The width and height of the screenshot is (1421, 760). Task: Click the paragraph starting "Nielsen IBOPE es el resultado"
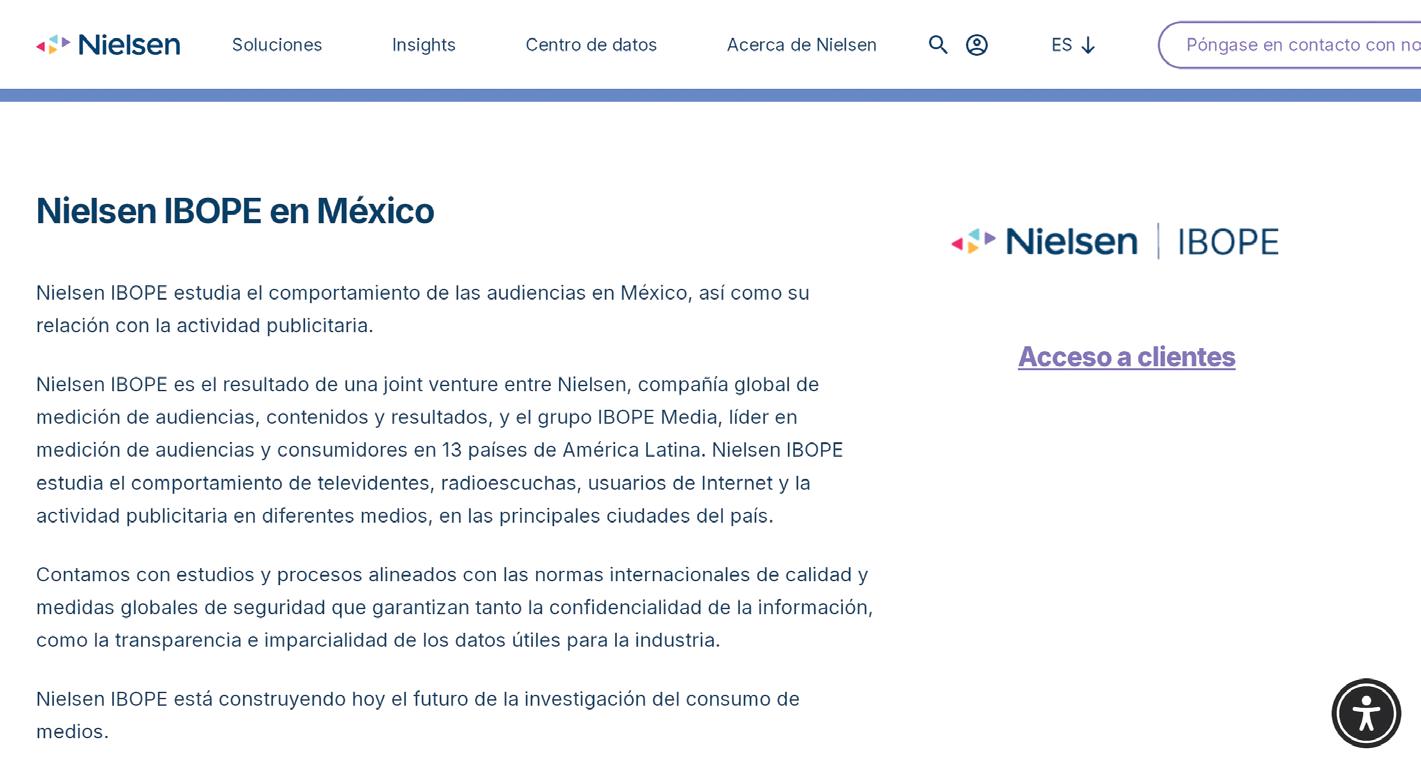coord(440,450)
